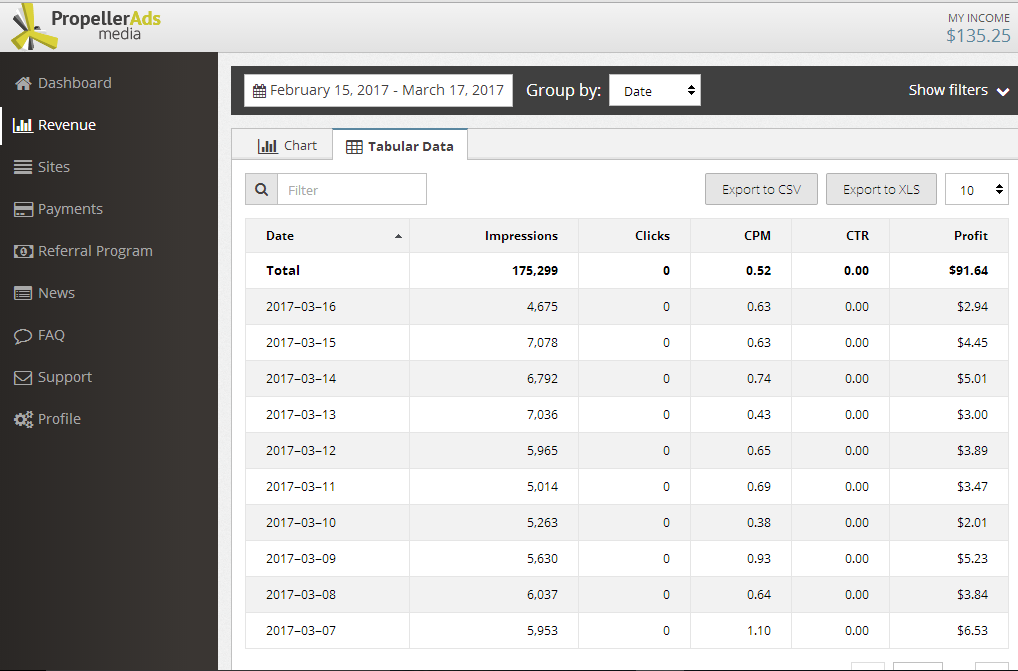Open the Group by Date dropdown

(x=654, y=90)
